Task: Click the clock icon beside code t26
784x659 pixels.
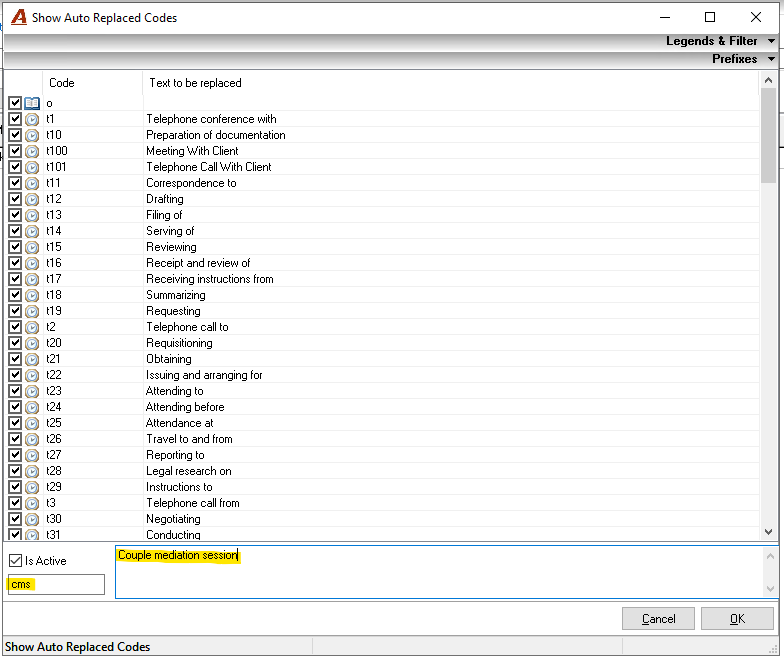Action: (32, 440)
